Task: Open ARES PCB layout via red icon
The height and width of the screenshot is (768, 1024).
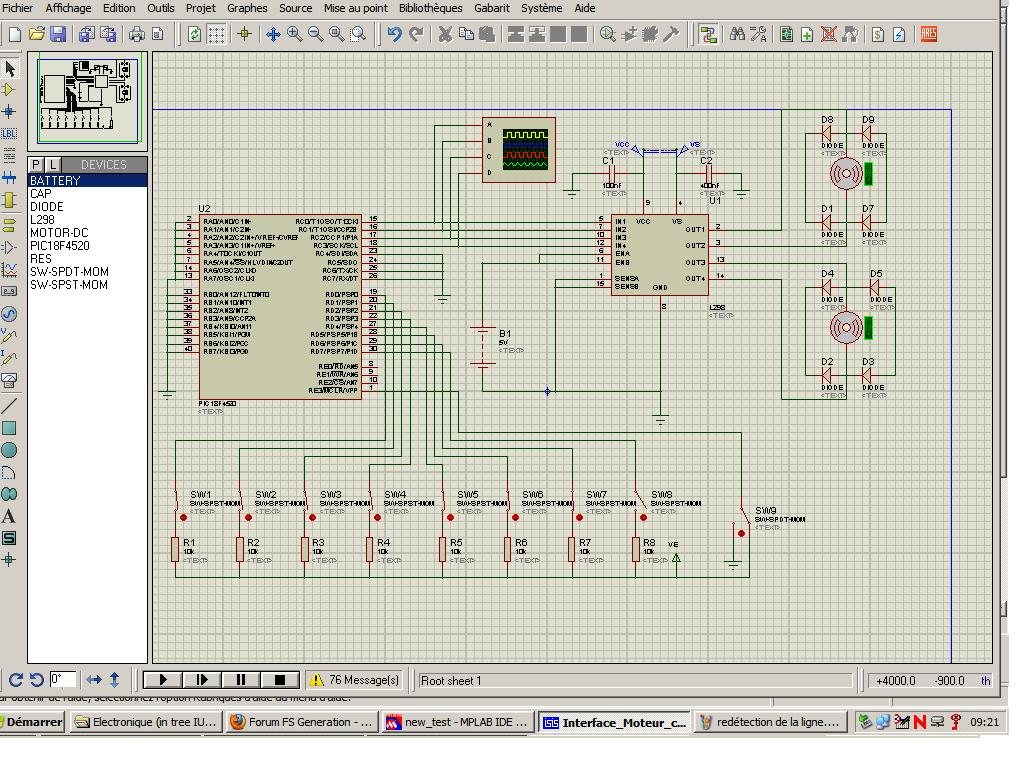Action: click(928, 34)
